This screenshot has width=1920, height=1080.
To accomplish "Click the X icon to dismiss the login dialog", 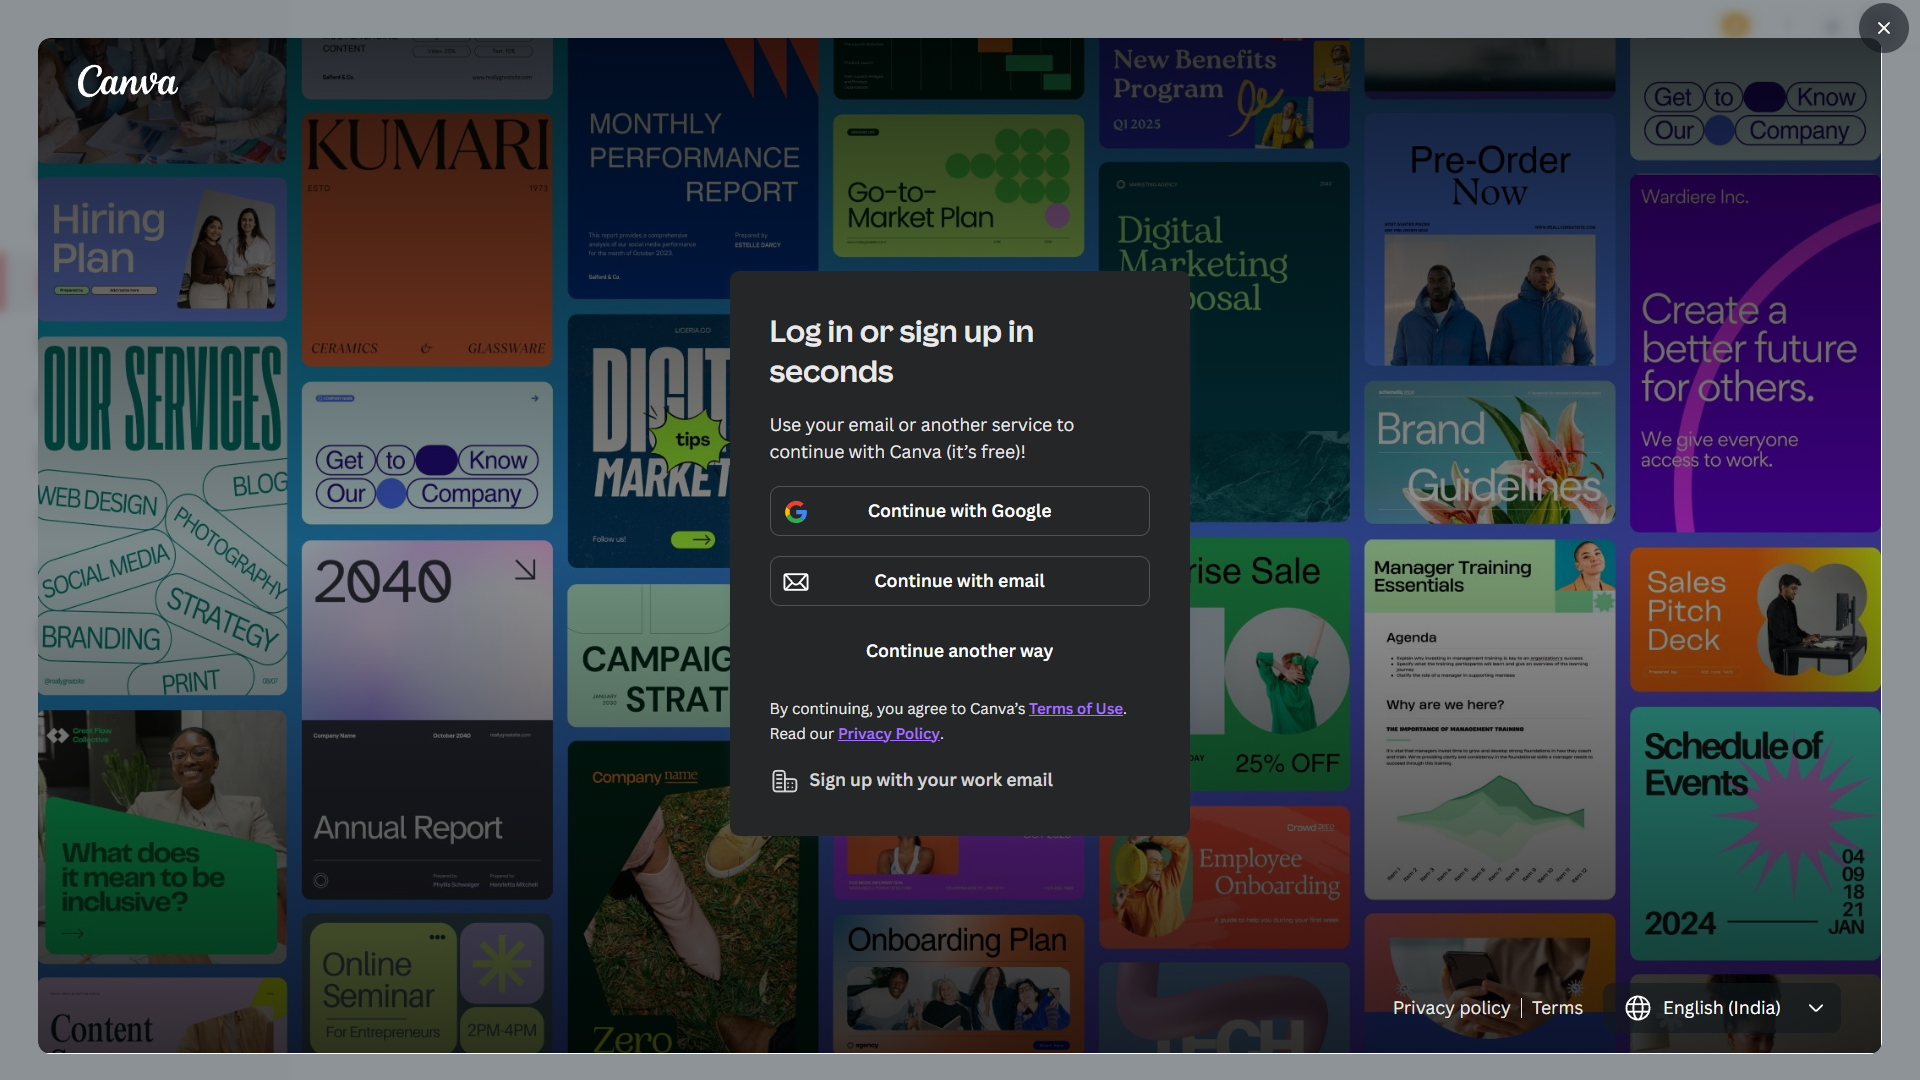I will click(1883, 28).
